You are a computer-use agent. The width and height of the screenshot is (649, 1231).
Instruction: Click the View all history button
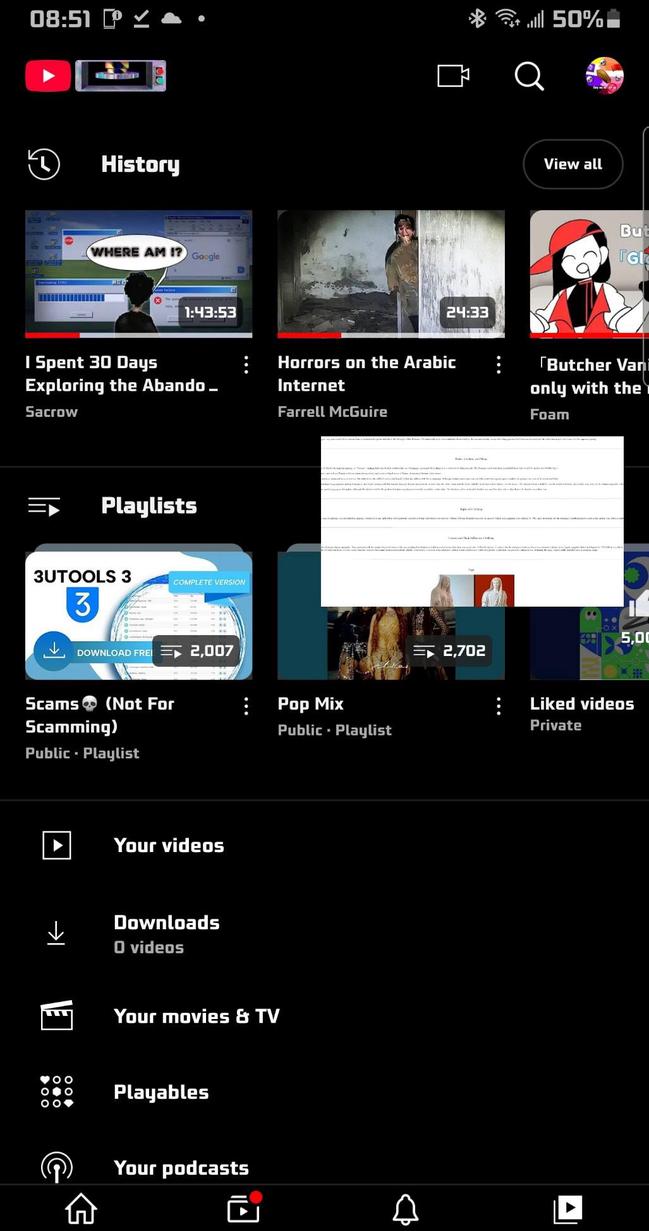pyautogui.click(x=573, y=164)
